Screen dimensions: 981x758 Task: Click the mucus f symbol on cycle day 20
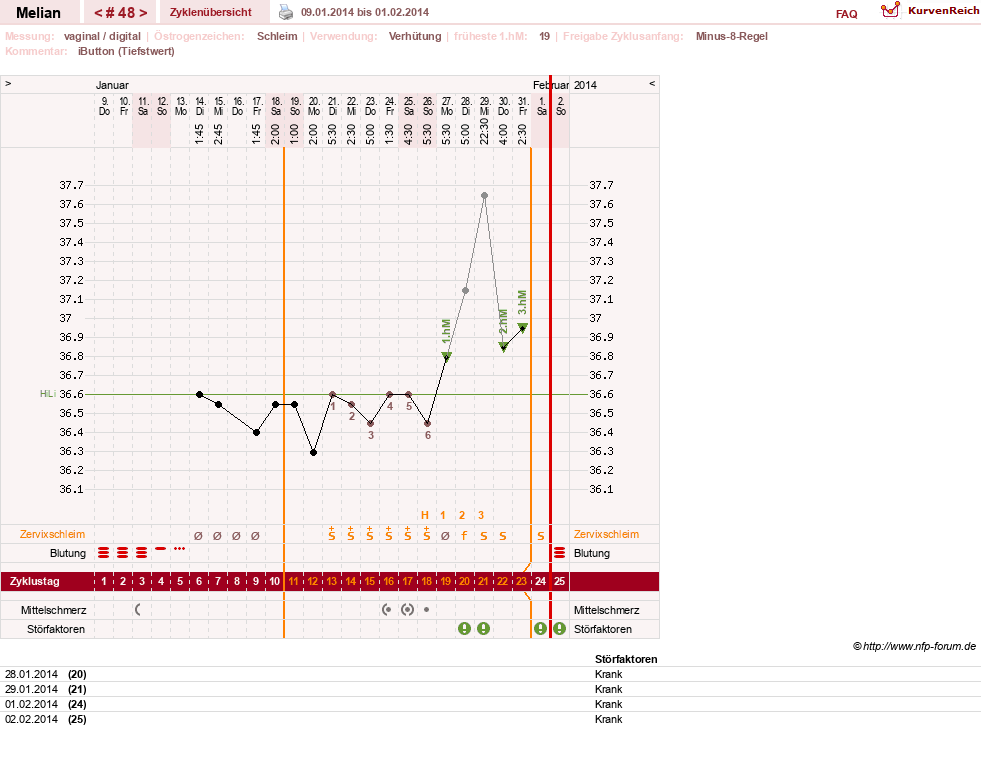click(464, 535)
